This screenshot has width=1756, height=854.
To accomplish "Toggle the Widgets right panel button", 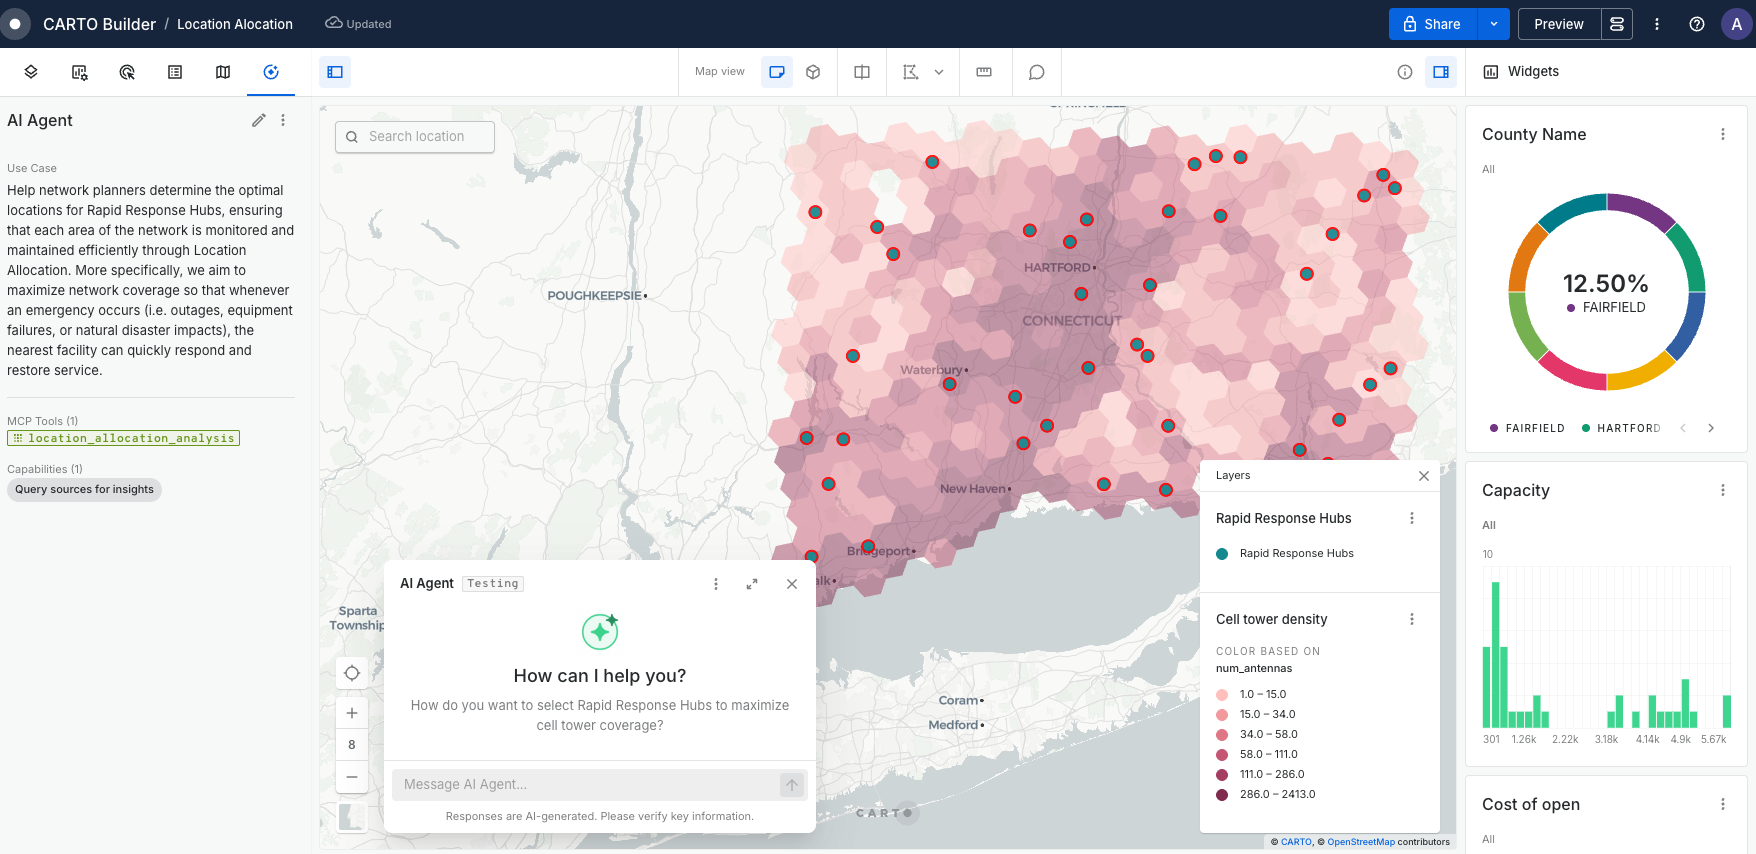I will point(1440,72).
